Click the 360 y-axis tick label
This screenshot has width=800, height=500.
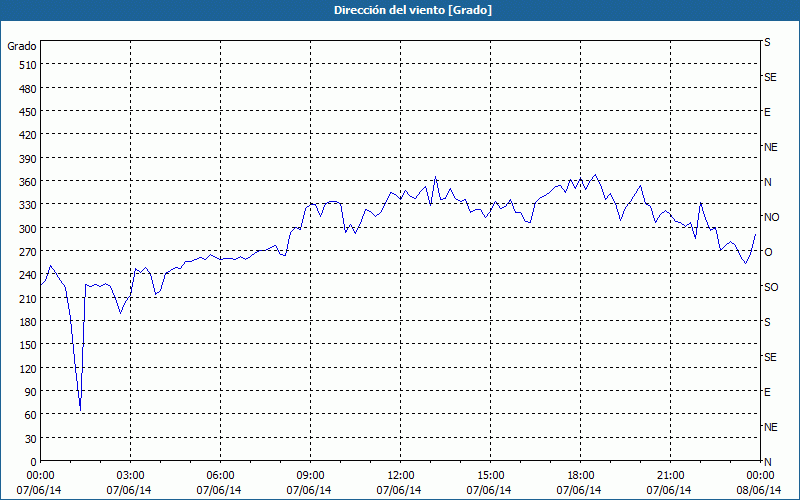29,182
